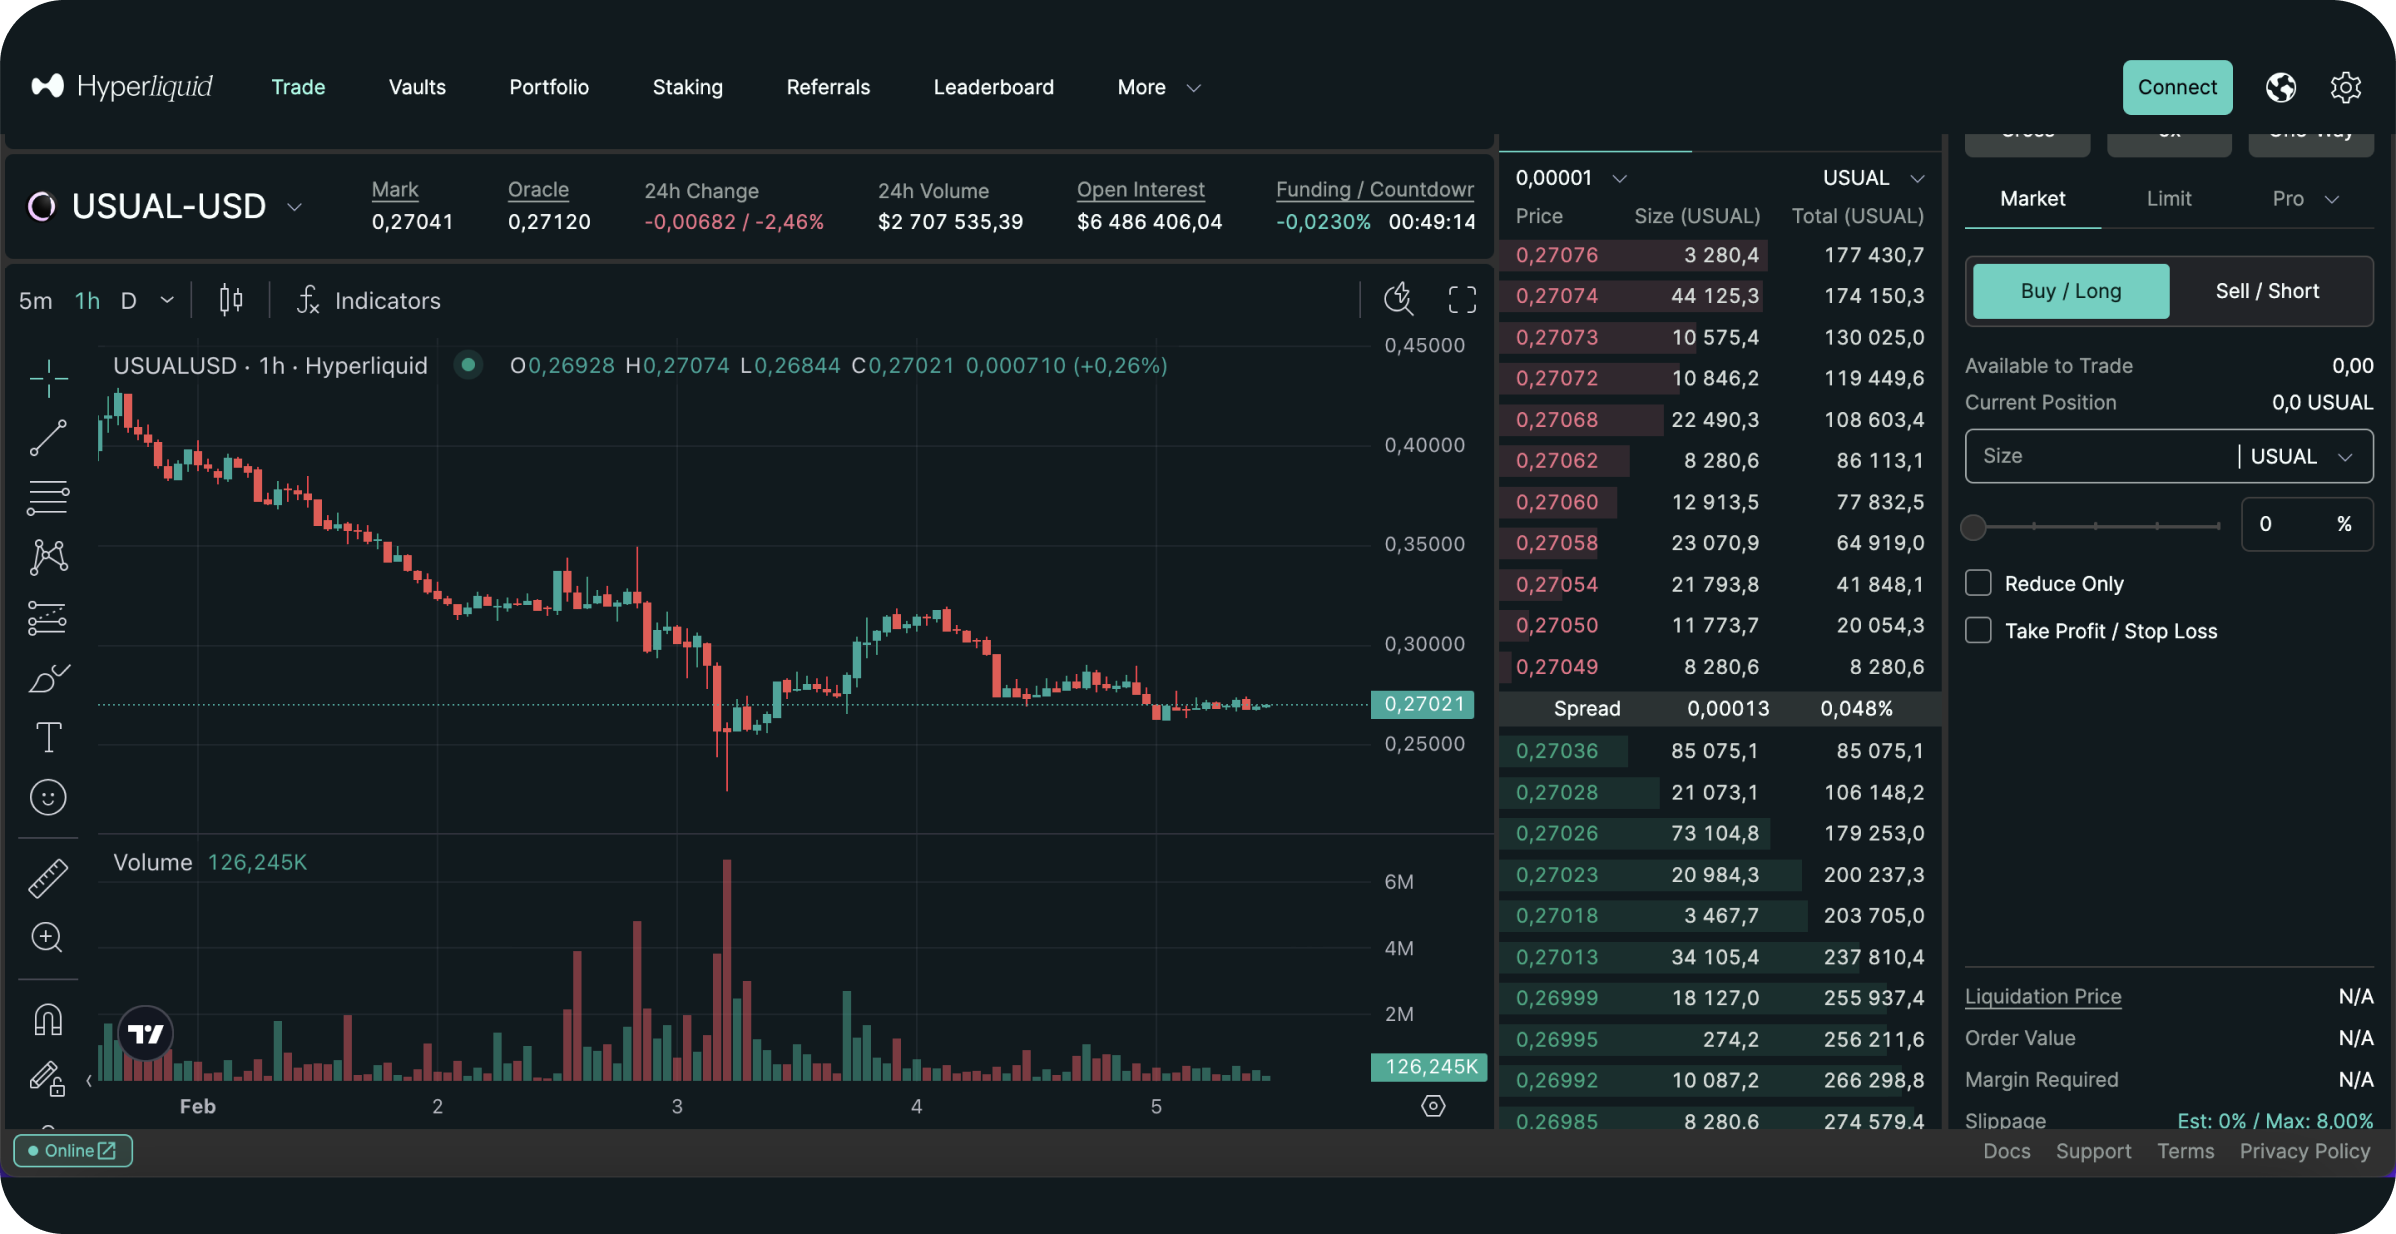Click the Liquidation Price label
2396x1234 pixels.
(x=2042, y=996)
